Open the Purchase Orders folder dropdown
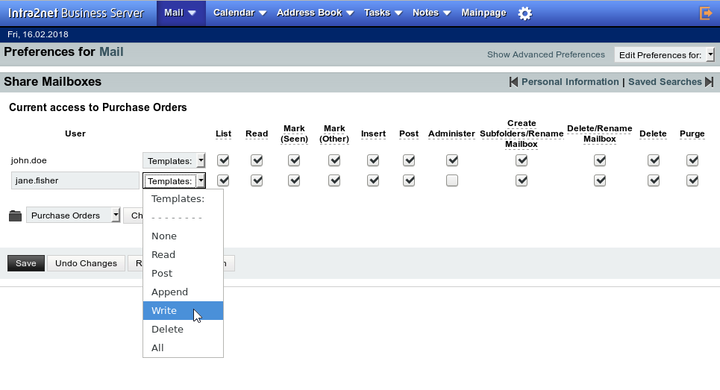 point(73,215)
